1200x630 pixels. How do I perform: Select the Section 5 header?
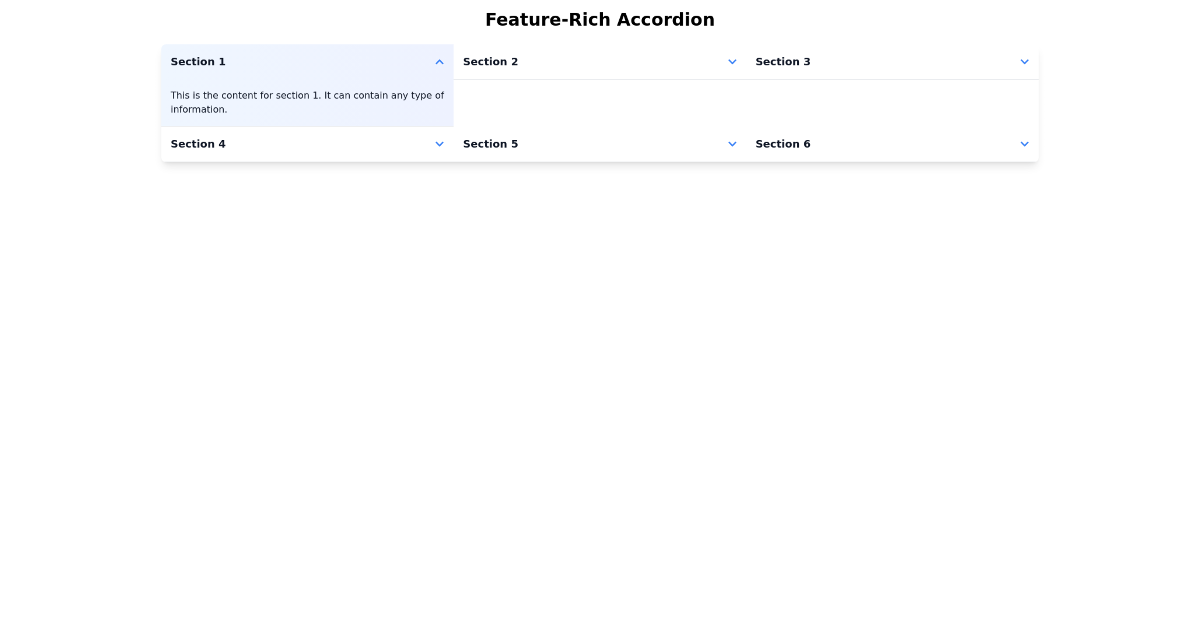[x=491, y=144]
